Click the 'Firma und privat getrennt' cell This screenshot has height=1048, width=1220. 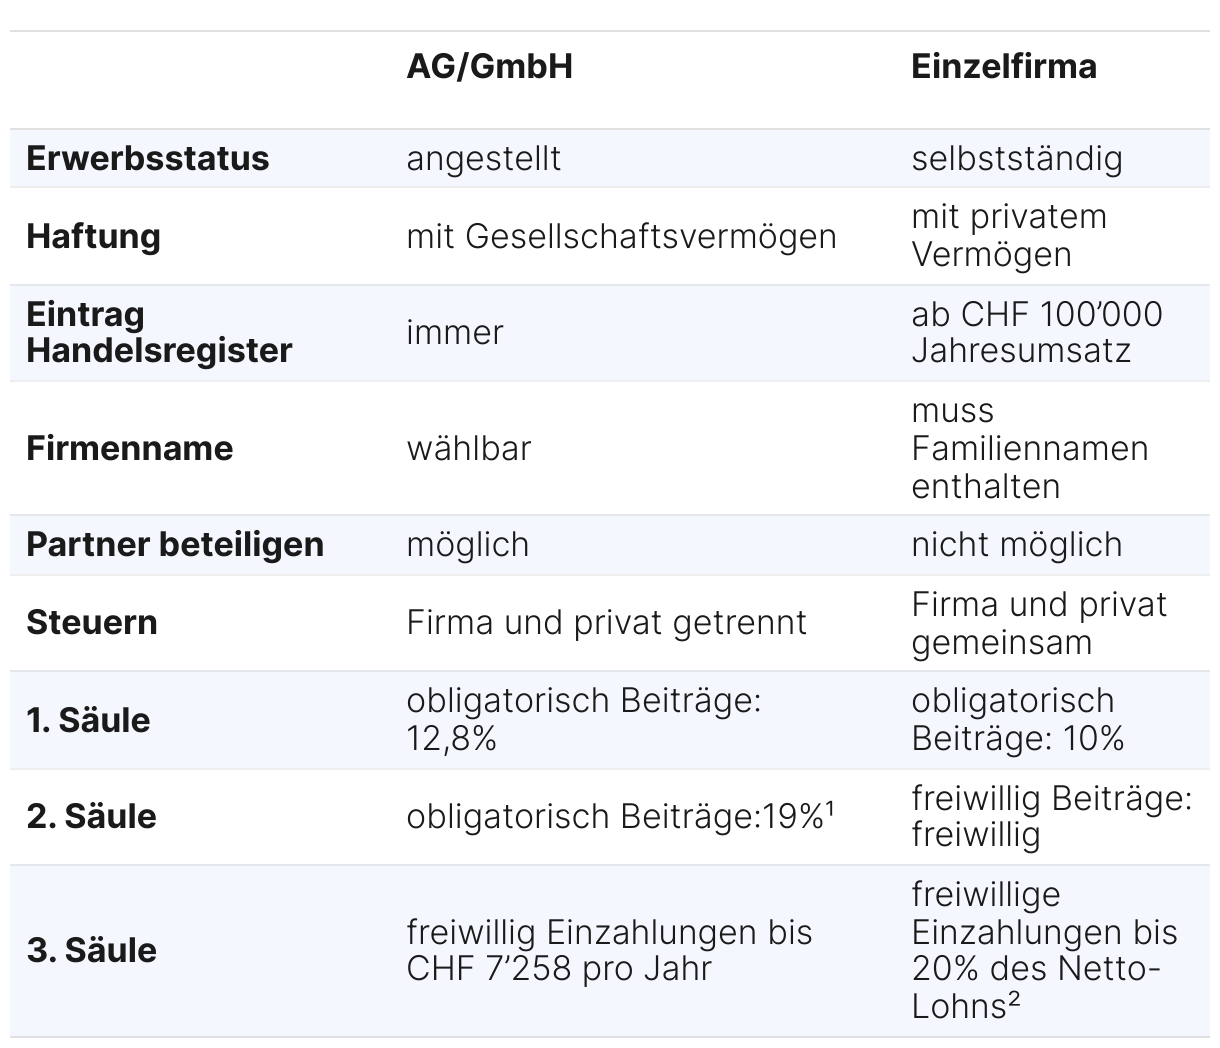606,622
